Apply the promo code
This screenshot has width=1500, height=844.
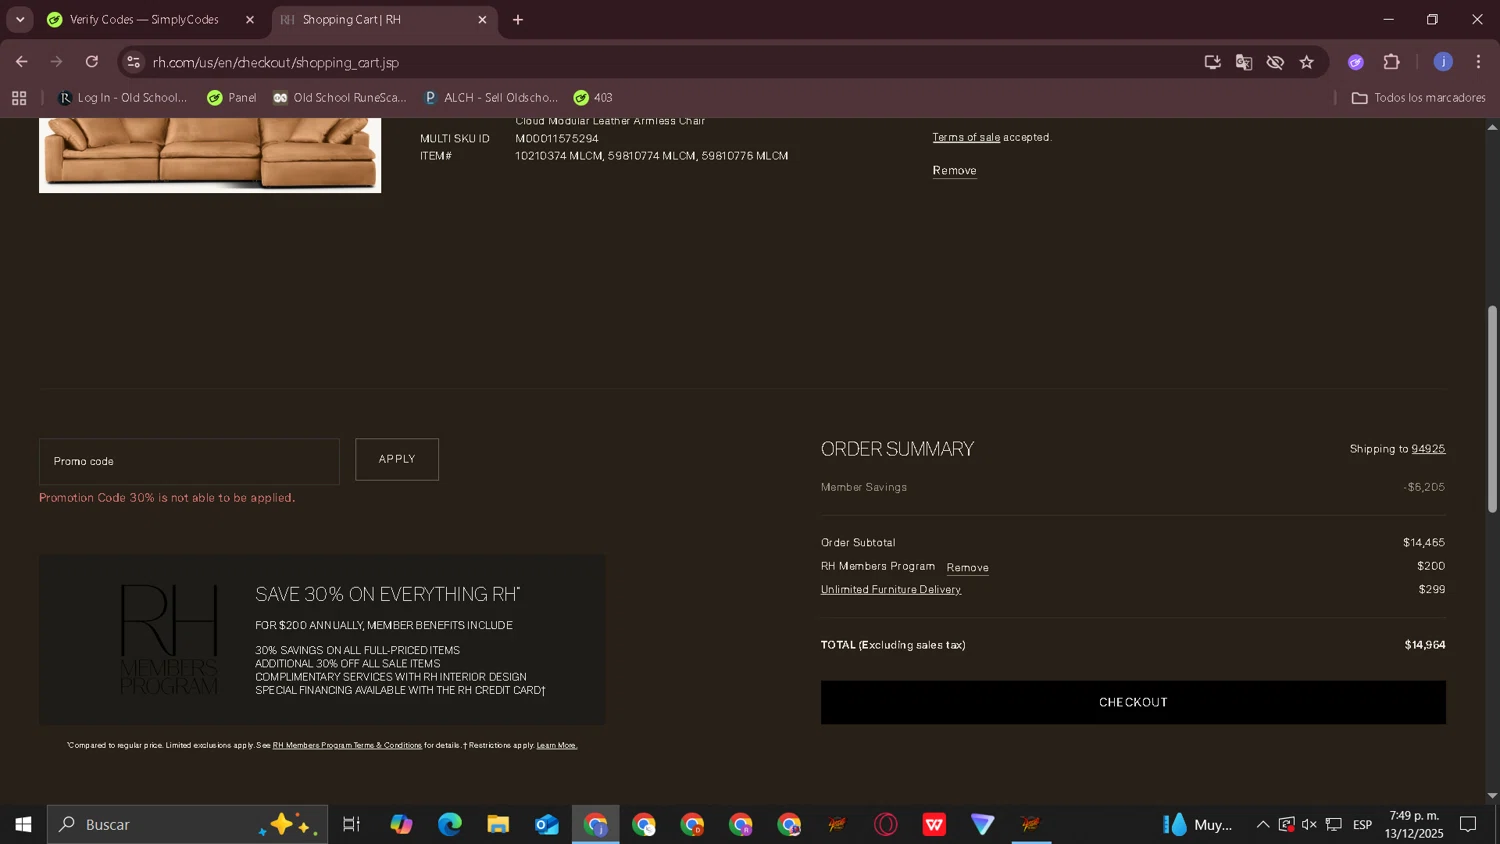click(397, 459)
